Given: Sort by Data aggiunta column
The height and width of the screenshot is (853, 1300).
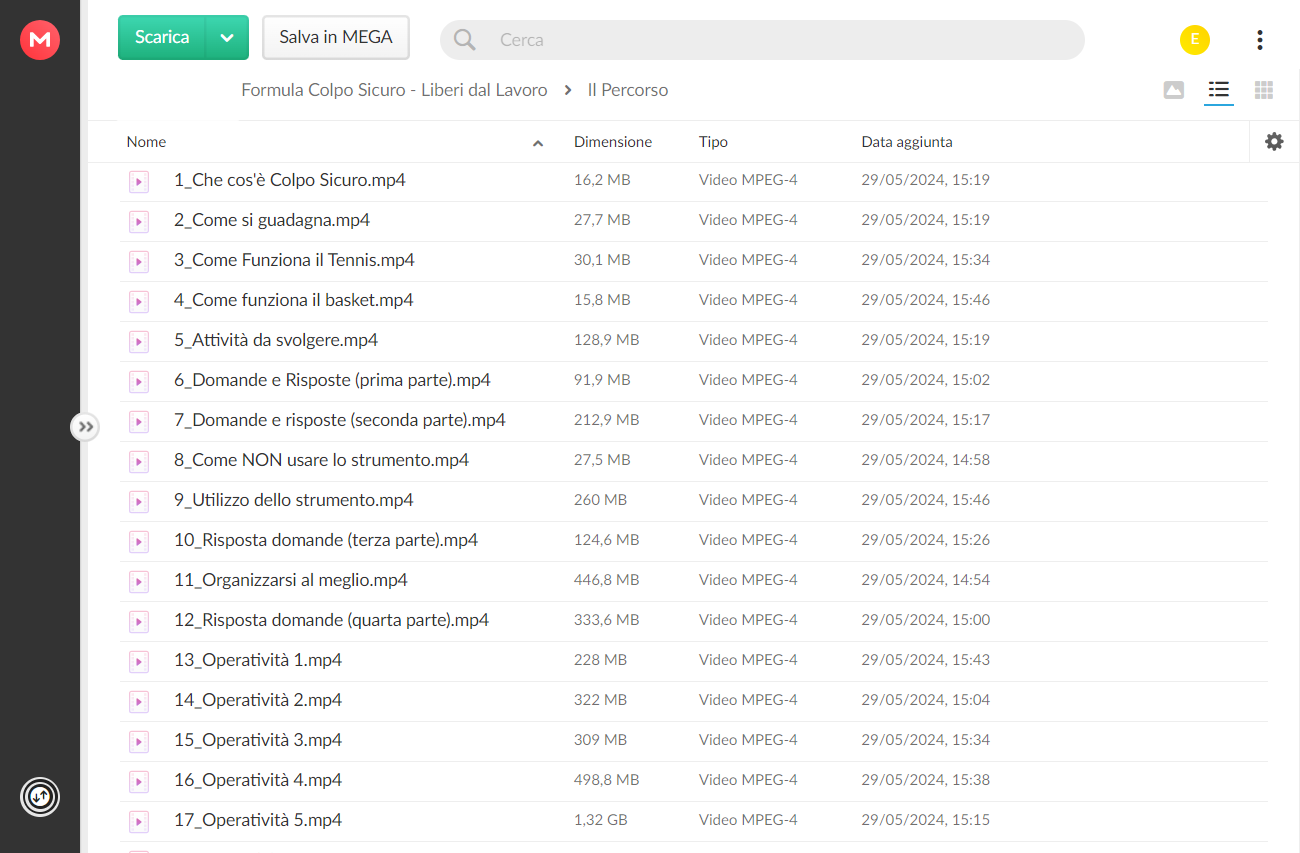Looking at the screenshot, I should [x=907, y=142].
